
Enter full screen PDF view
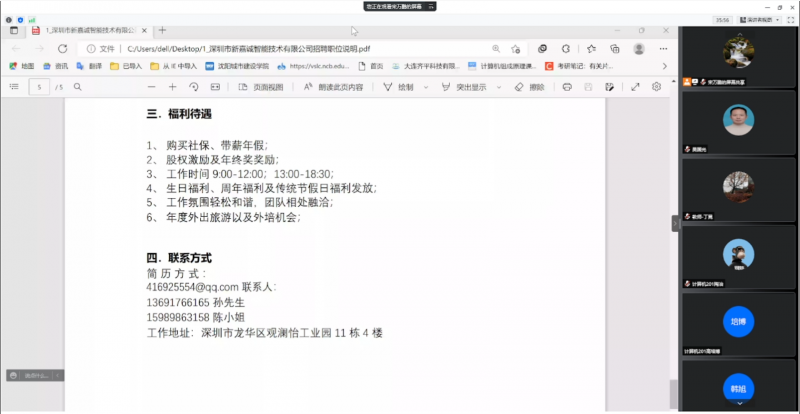point(634,87)
